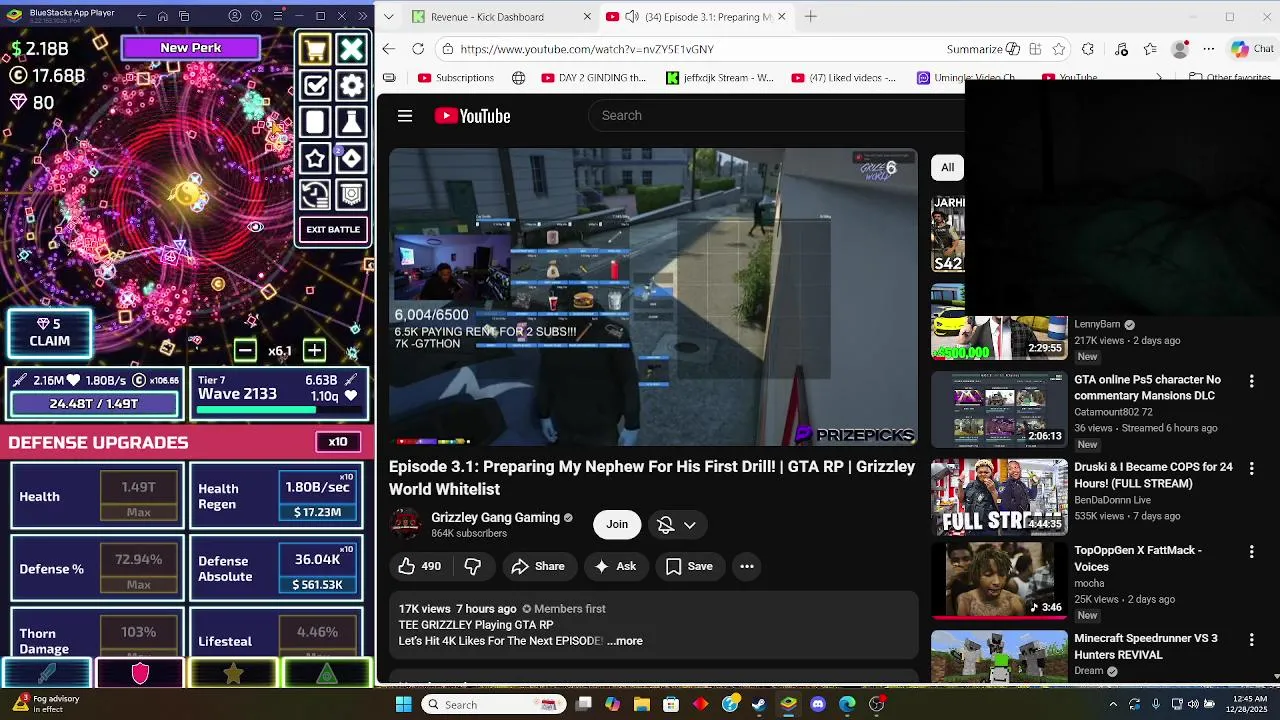The height and width of the screenshot is (720, 1280).
Task: Open the lab flask icon in game
Action: [x=351, y=122]
